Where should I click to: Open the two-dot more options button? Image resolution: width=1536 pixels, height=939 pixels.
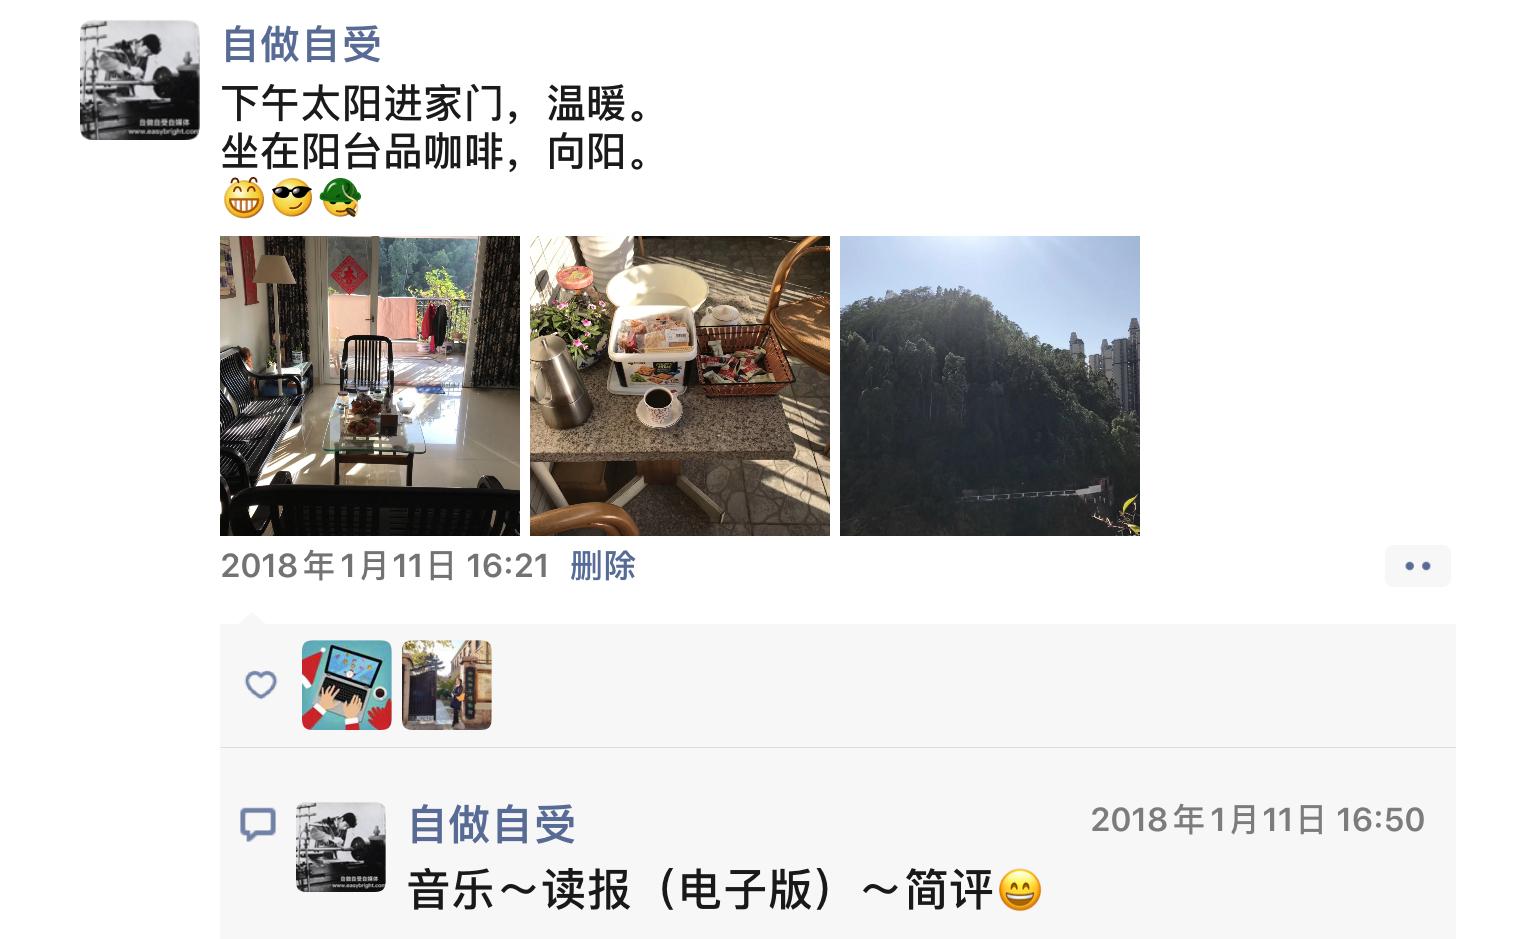click(x=1418, y=566)
